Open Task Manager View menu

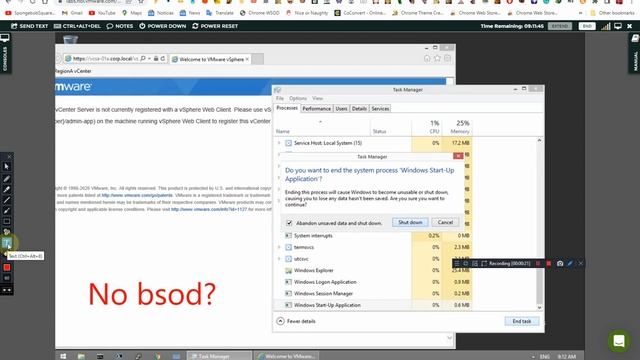tap(317, 98)
